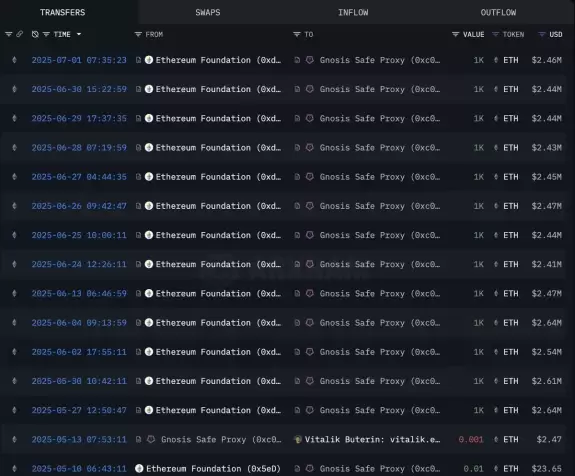Open transaction dated 2025-05-10 06:43:11

click(x=79, y=469)
